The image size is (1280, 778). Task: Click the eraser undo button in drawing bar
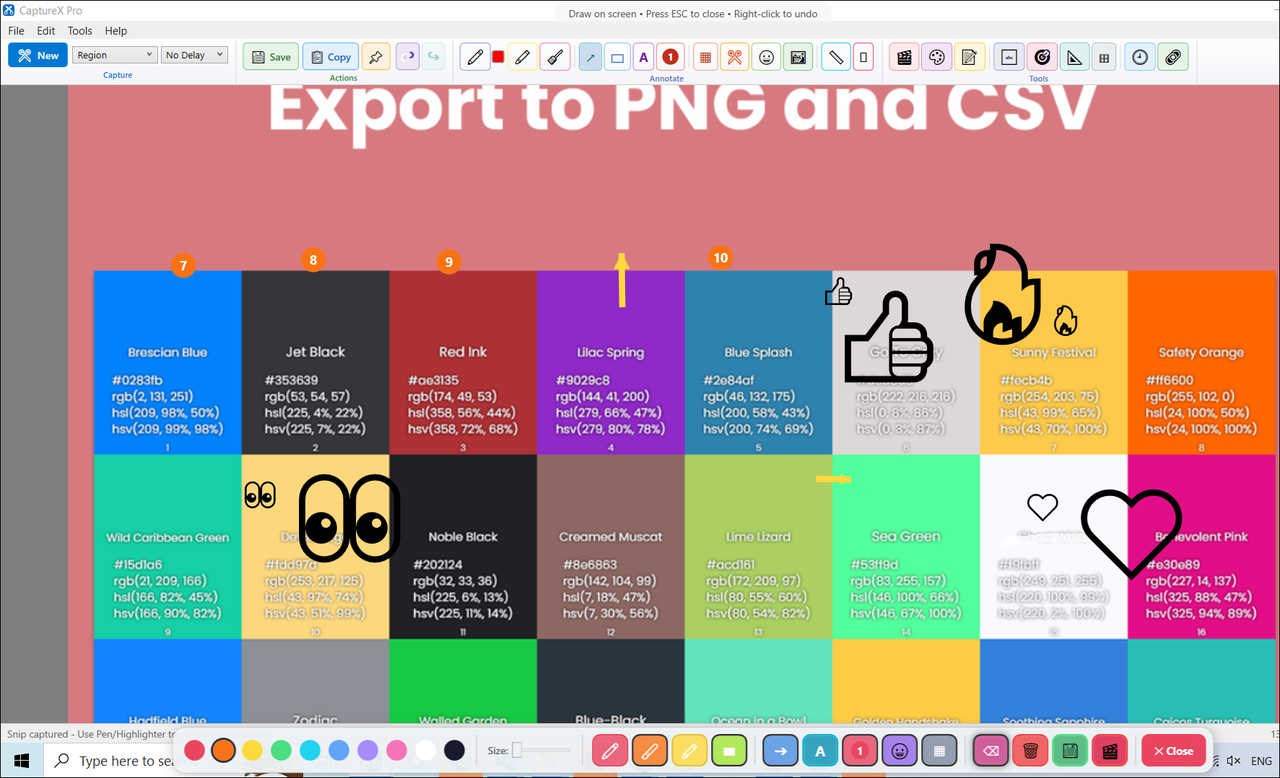[990, 750]
